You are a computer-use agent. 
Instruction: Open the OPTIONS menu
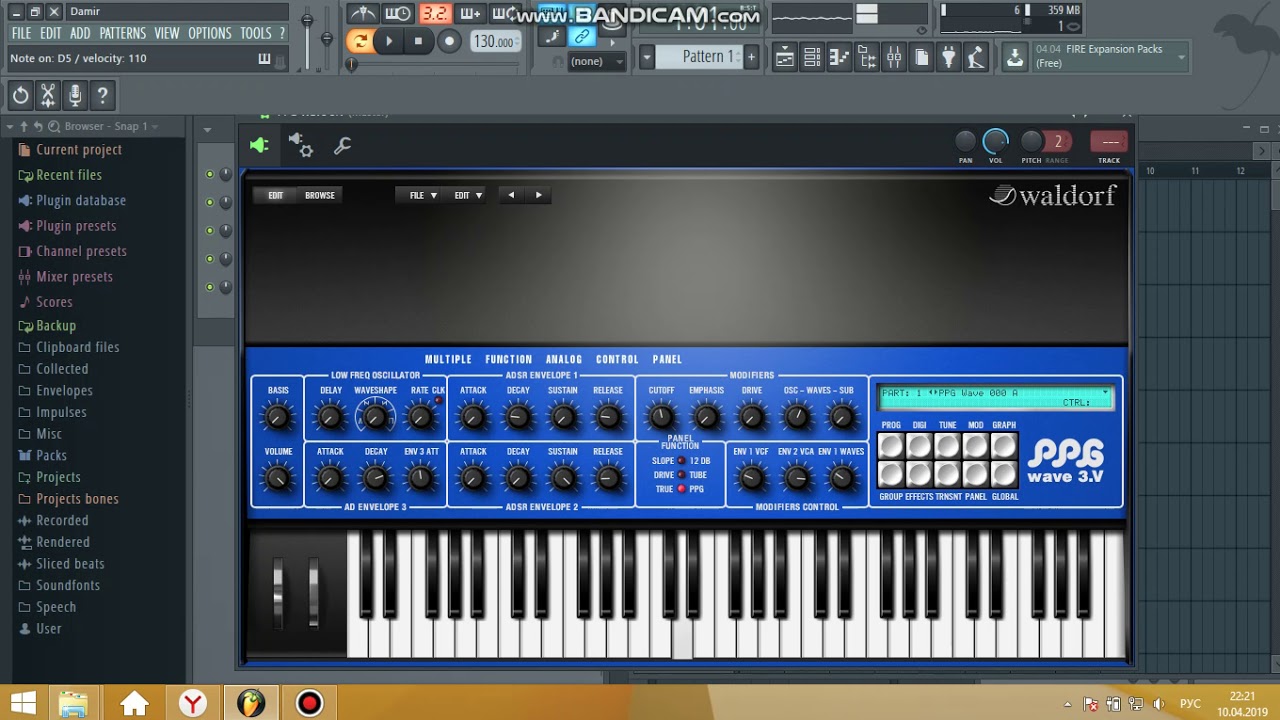point(210,33)
